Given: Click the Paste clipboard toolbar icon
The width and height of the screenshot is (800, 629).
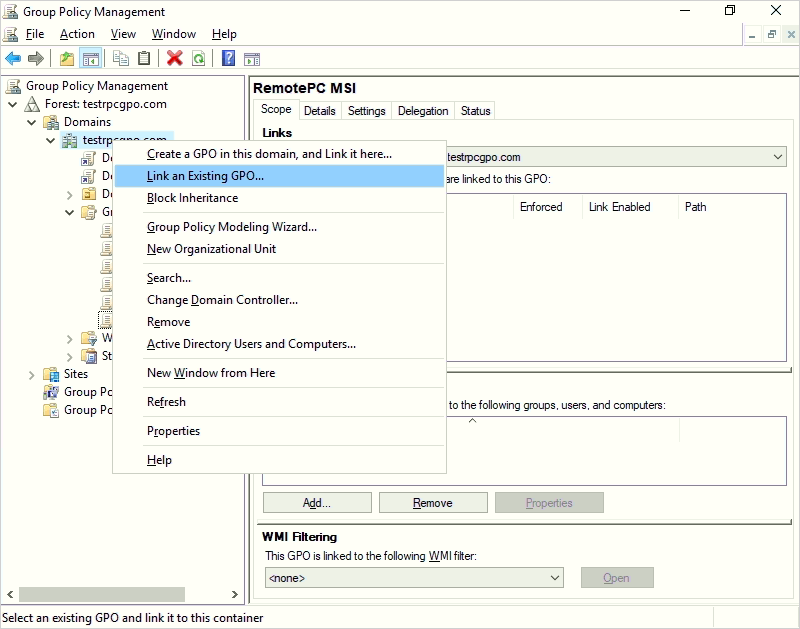Looking at the screenshot, I should (x=145, y=58).
